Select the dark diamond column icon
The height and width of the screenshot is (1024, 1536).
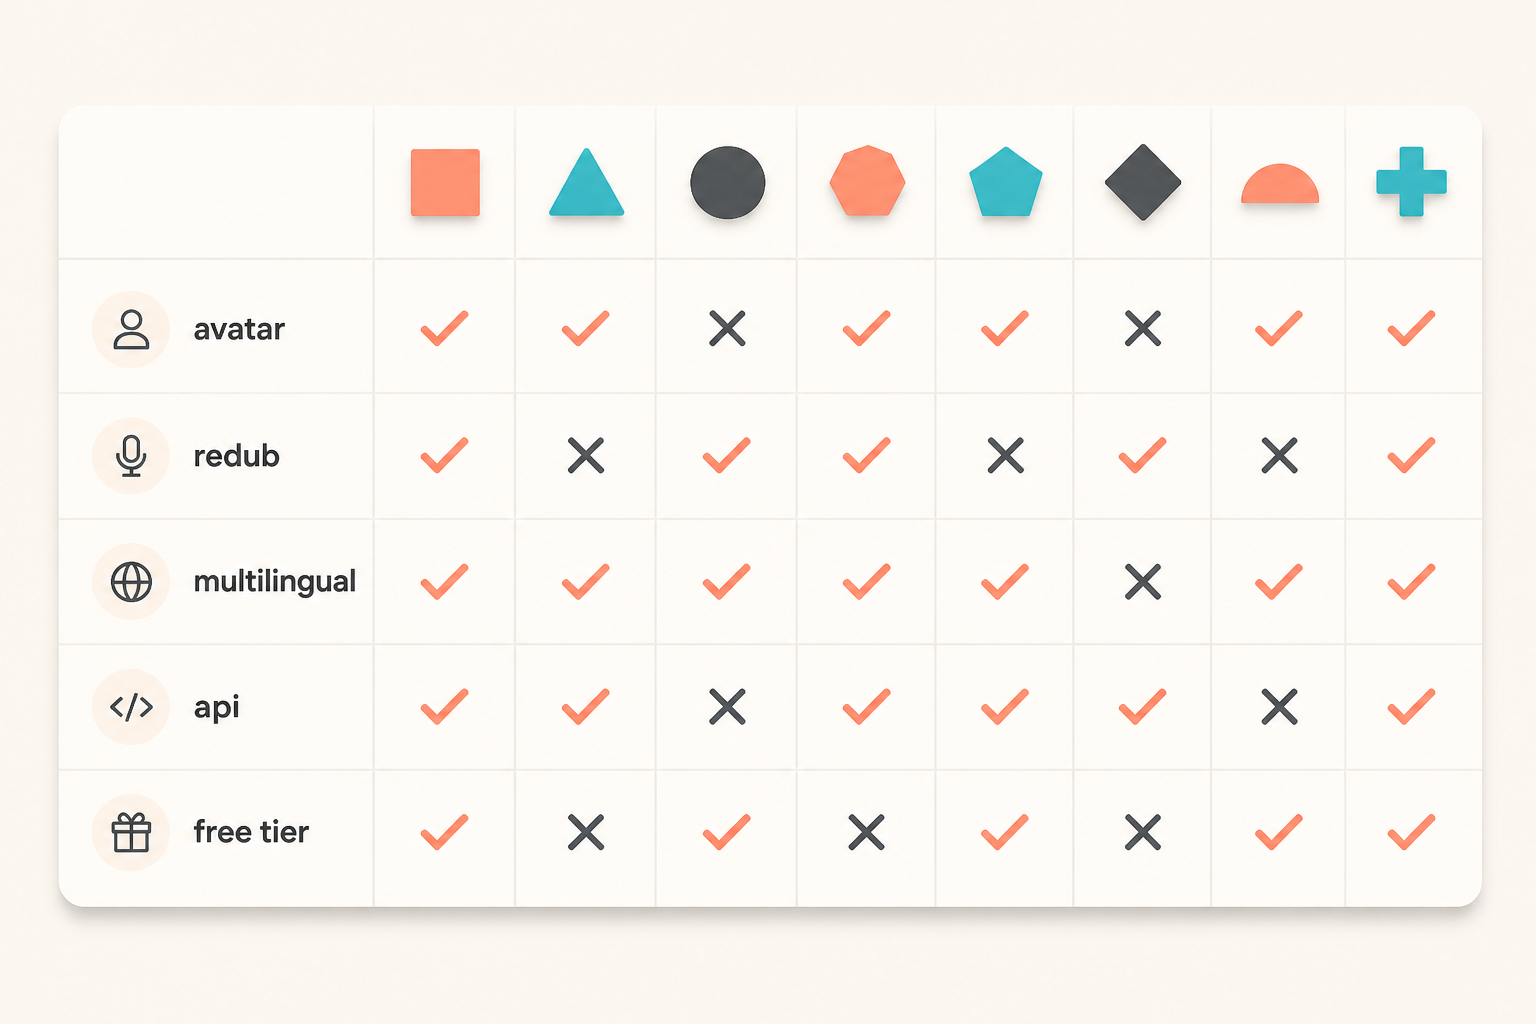[x=1143, y=182]
